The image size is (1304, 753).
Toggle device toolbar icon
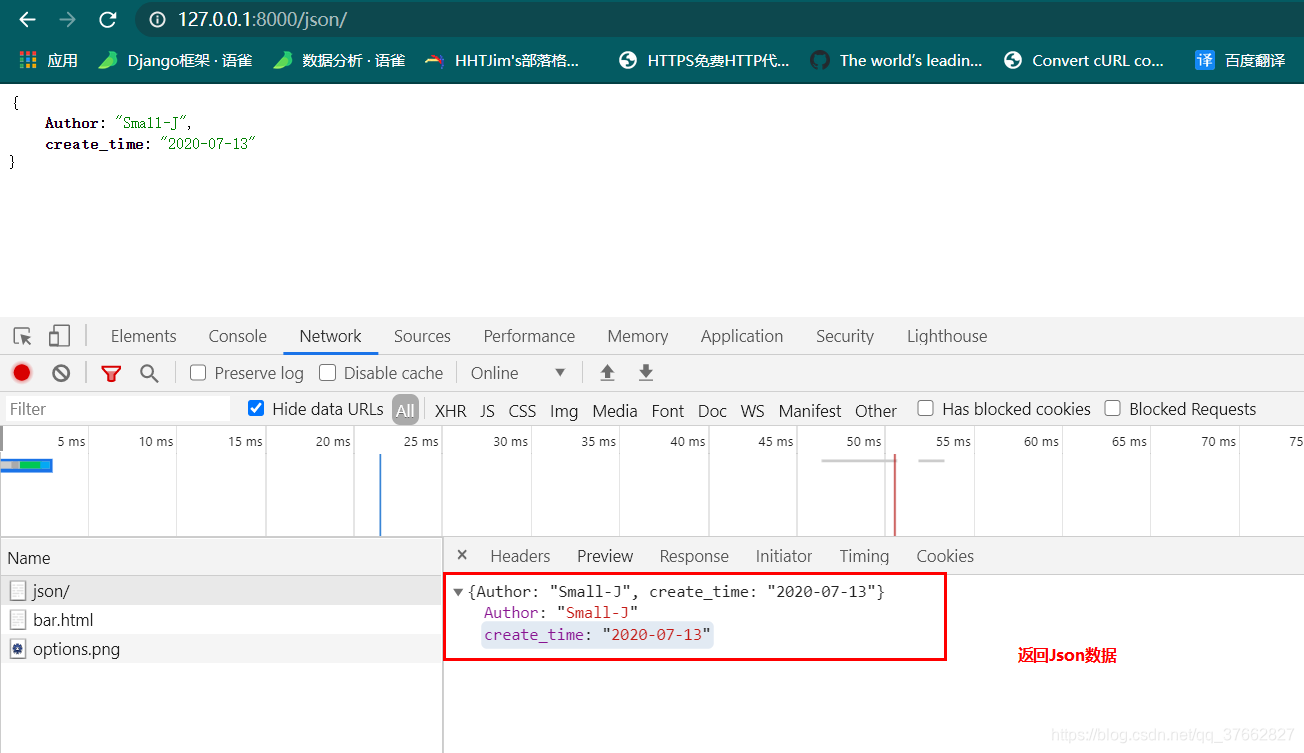pos(60,336)
